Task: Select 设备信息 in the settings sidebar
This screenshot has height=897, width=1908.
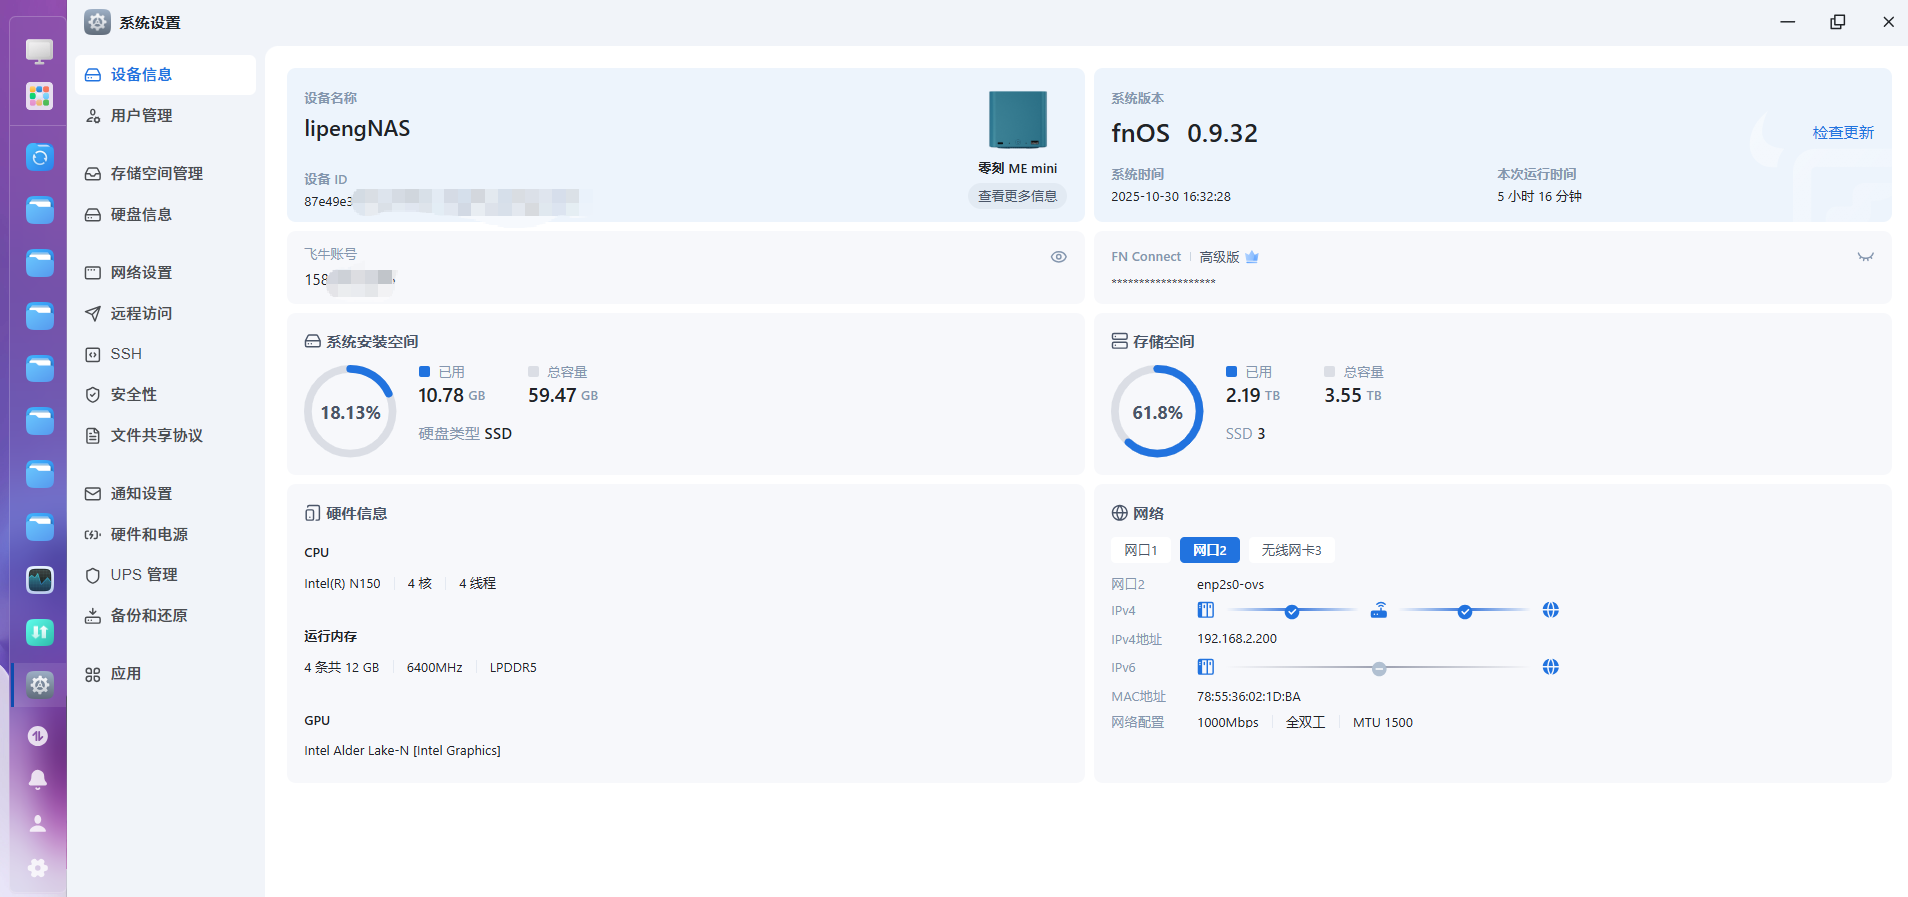Action: (x=165, y=75)
